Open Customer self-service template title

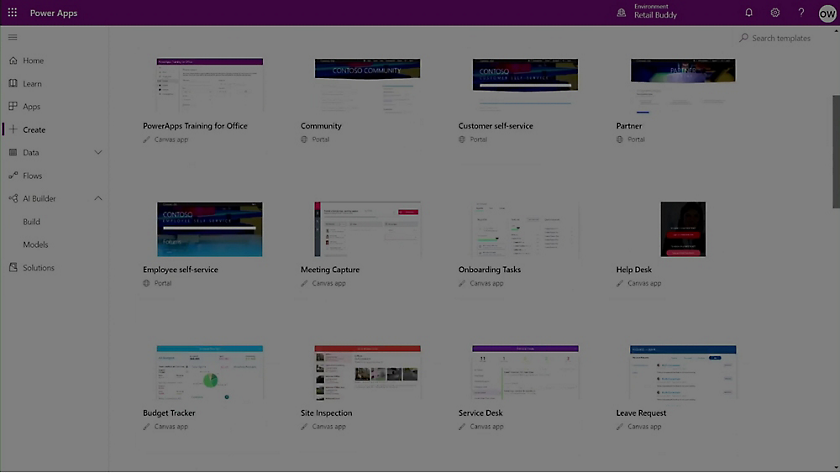(496, 126)
